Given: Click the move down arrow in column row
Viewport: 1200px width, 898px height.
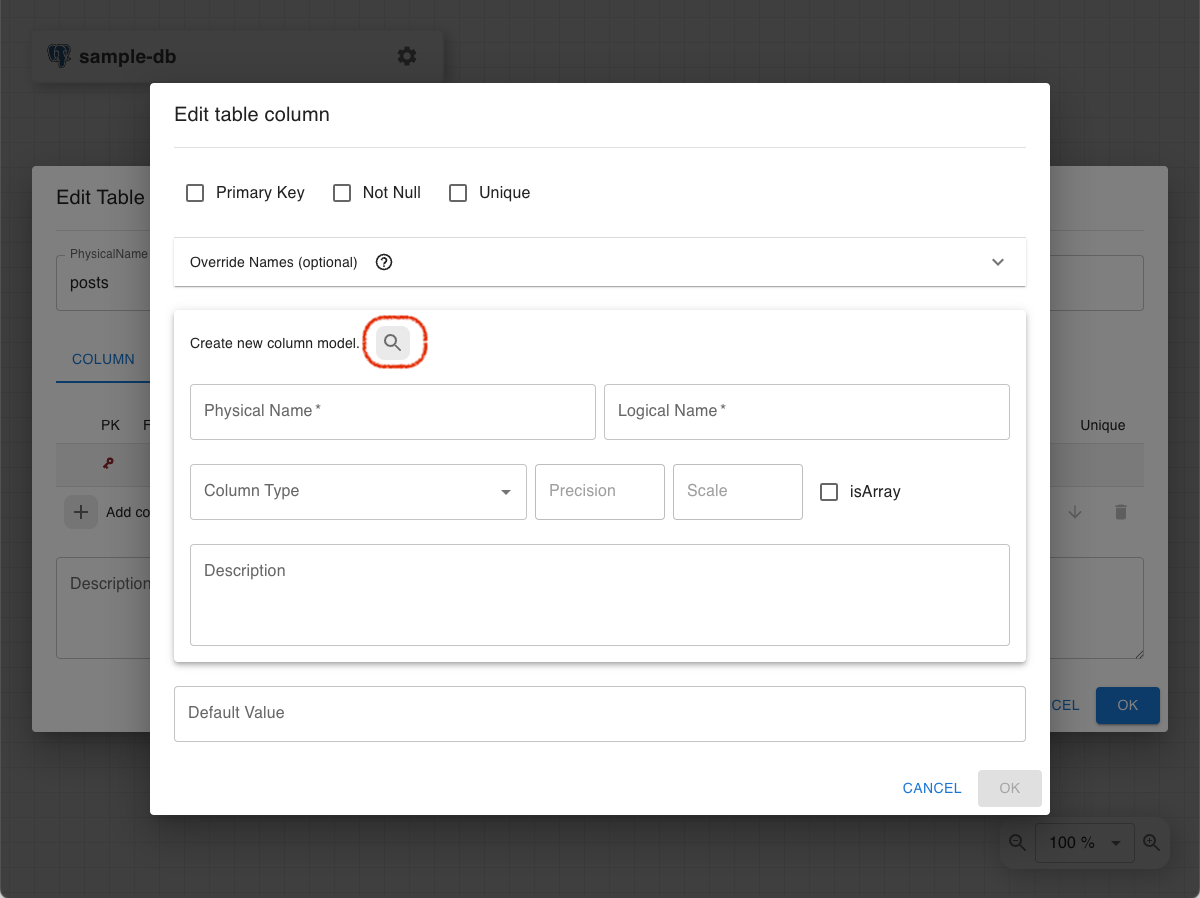Looking at the screenshot, I should click(x=1075, y=511).
